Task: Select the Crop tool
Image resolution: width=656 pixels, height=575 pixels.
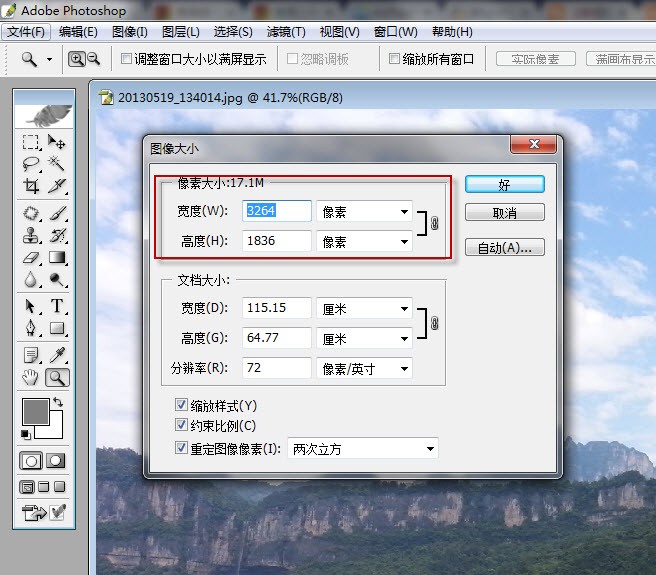Action: tap(31, 186)
